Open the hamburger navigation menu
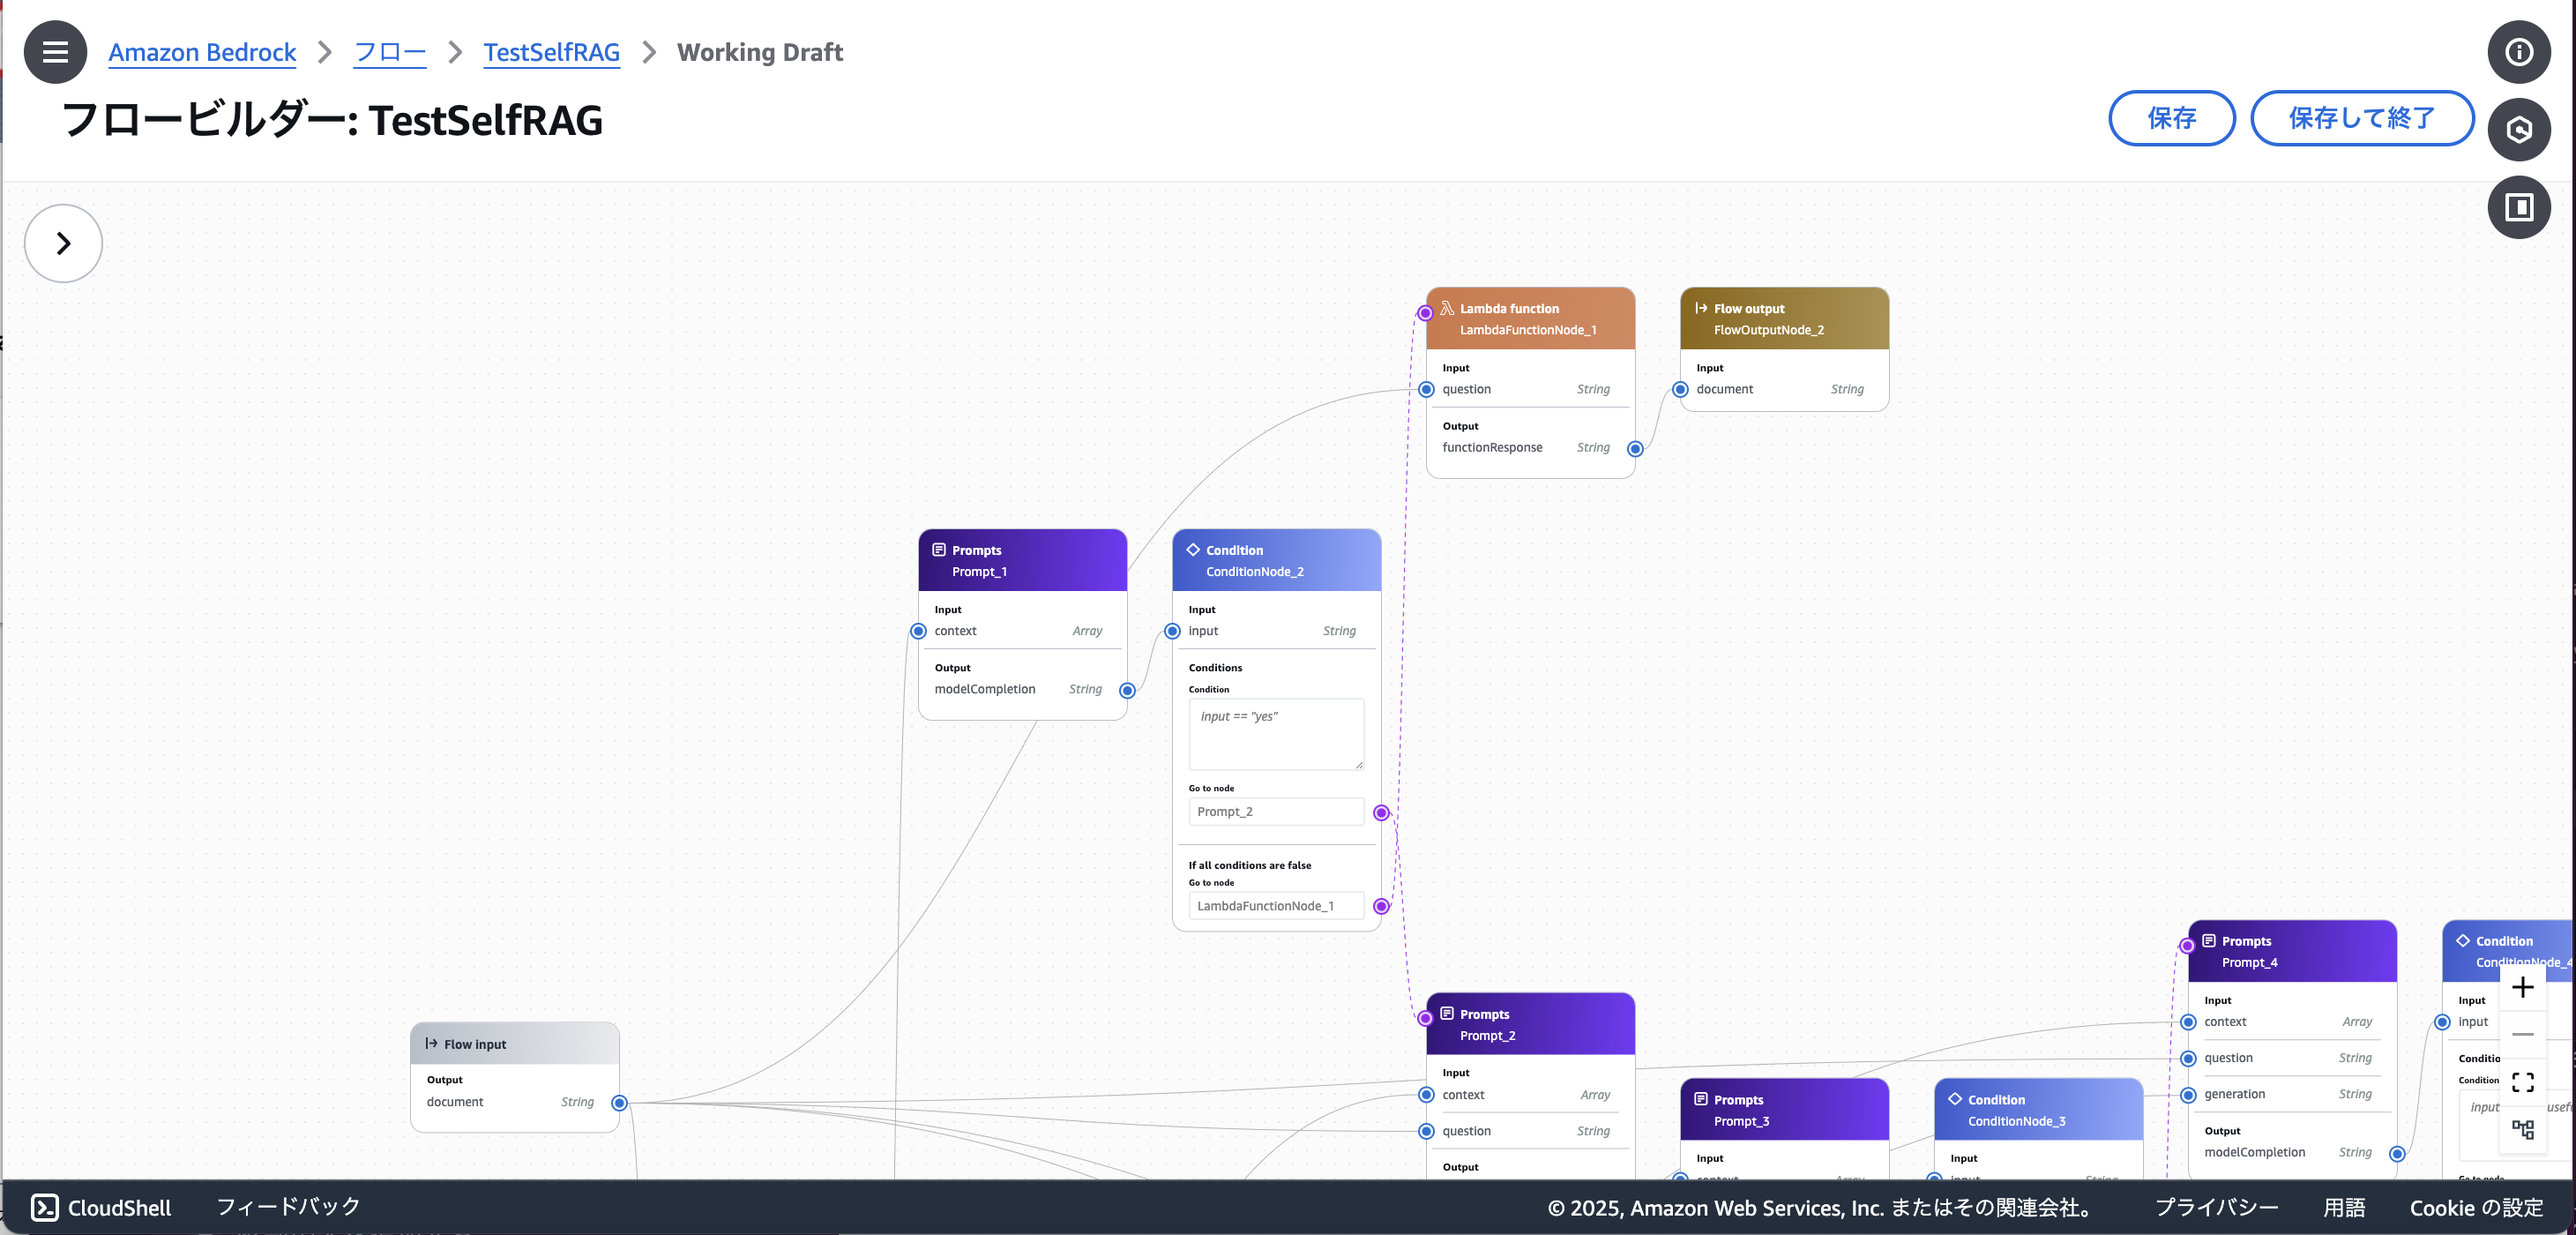 55,52
